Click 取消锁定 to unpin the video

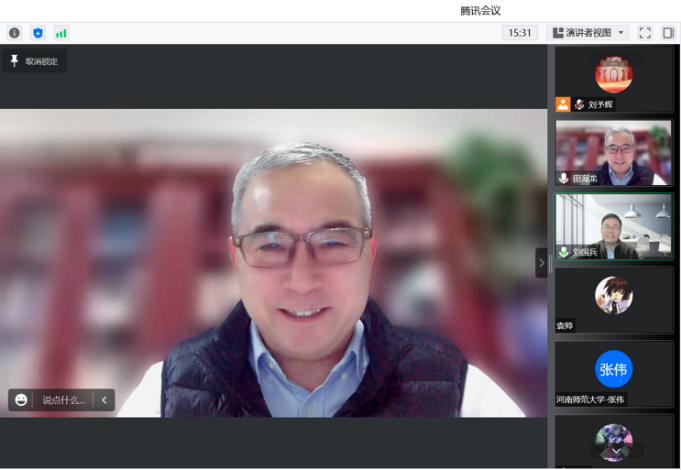pyautogui.click(x=34, y=61)
